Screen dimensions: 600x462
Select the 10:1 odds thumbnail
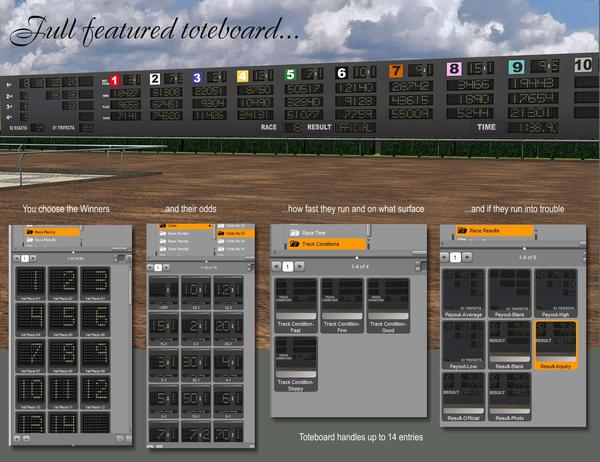(196, 293)
